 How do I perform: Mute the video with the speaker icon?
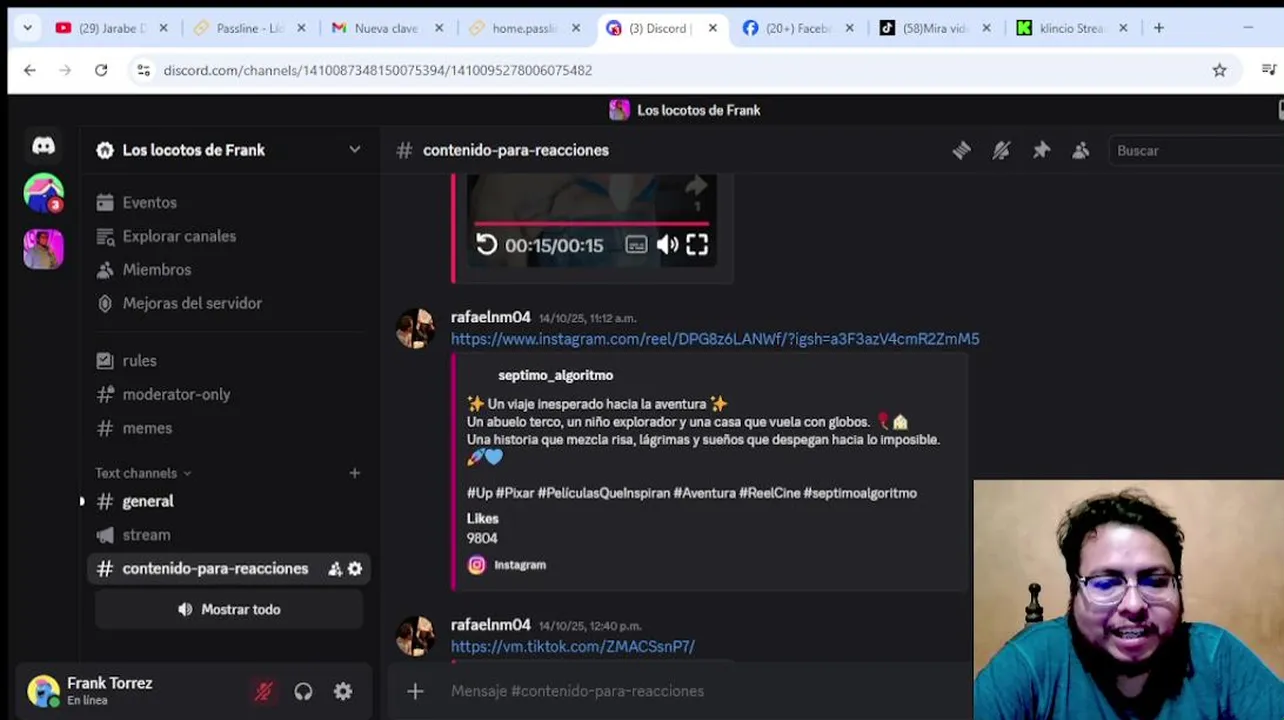tap(667, 245)
